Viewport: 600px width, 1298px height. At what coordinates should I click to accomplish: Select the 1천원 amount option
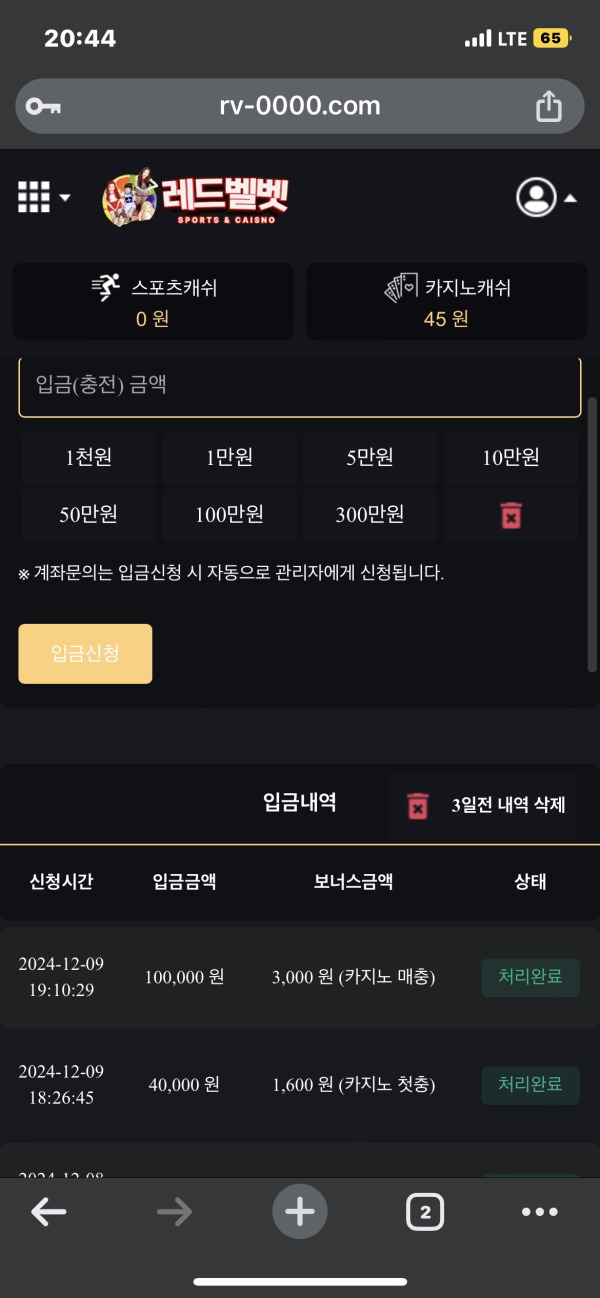88,458
